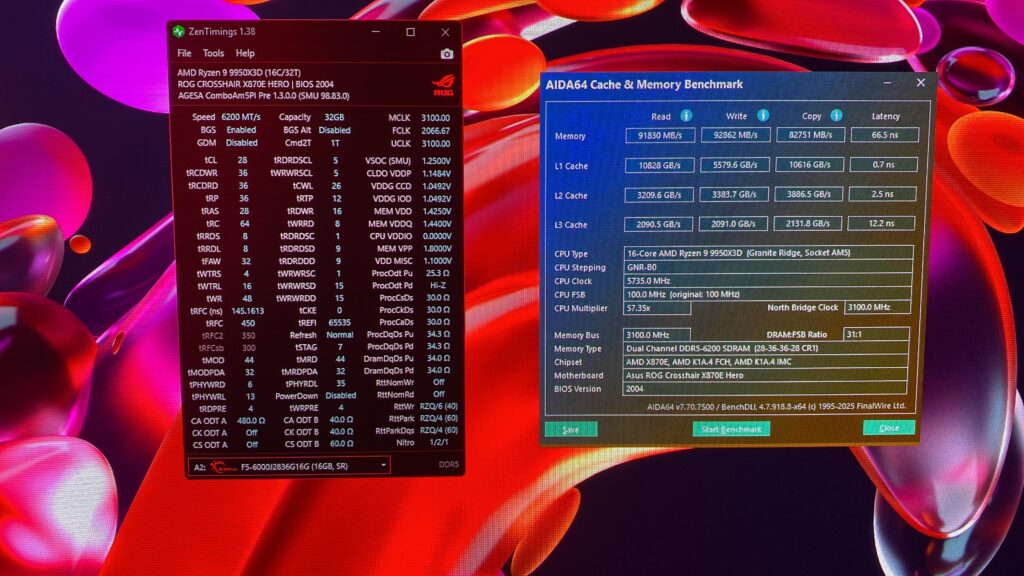Click the Read info icon in AIDA64
Image resolution: width=1024 pixels, height=576 pixels.
coord(686,116)
